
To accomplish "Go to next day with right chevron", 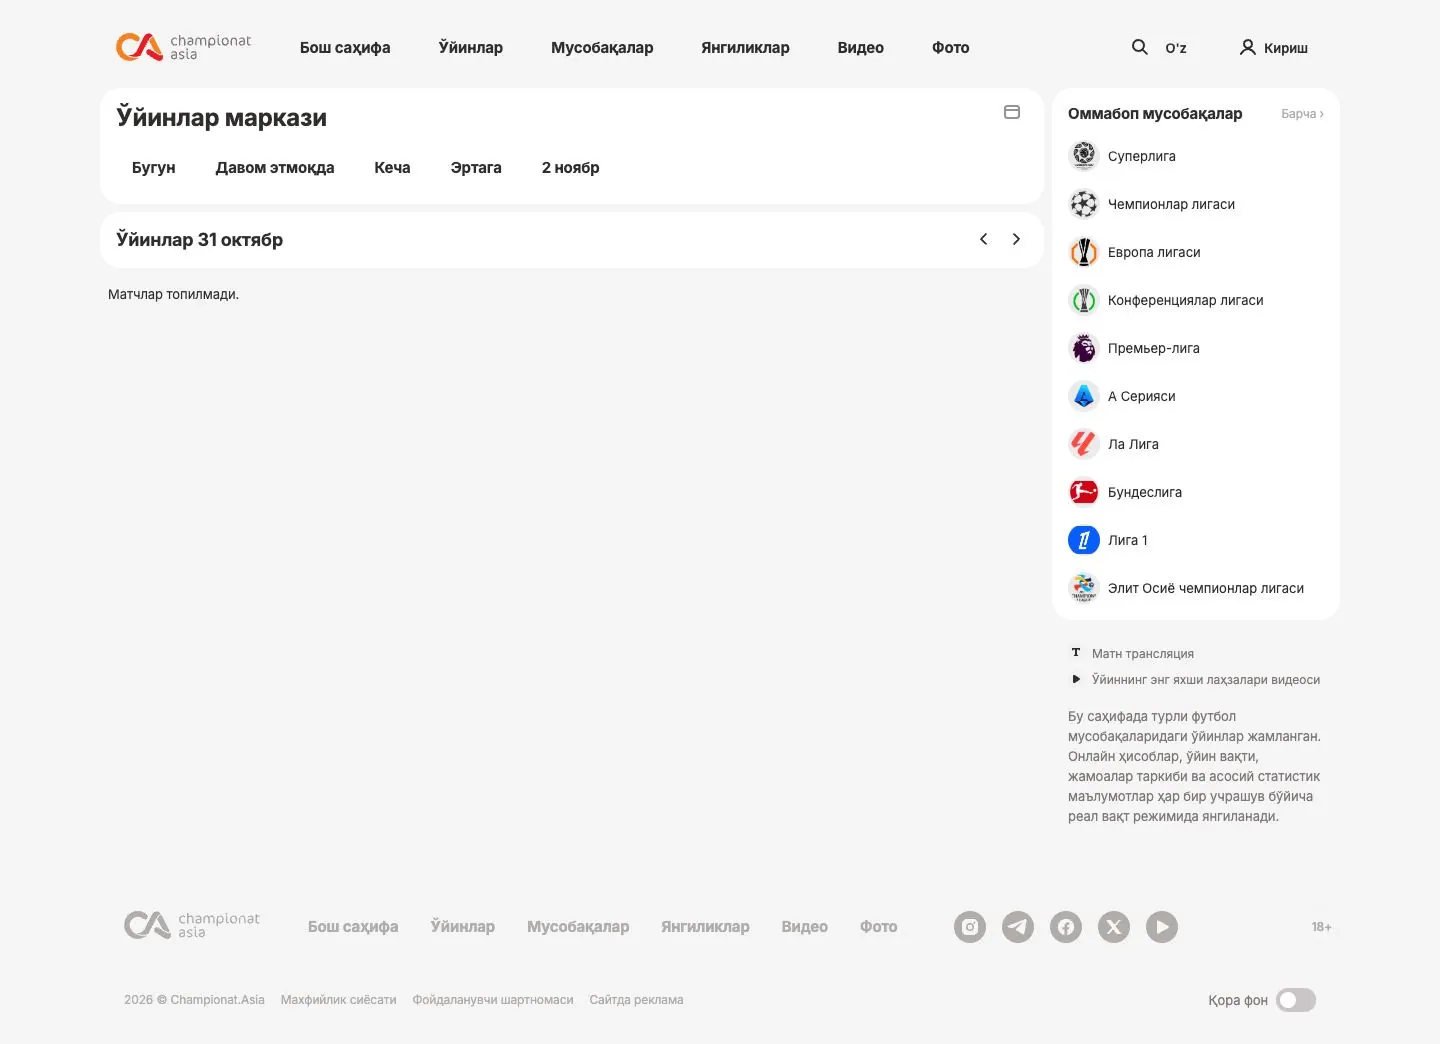I will 1016,239.
